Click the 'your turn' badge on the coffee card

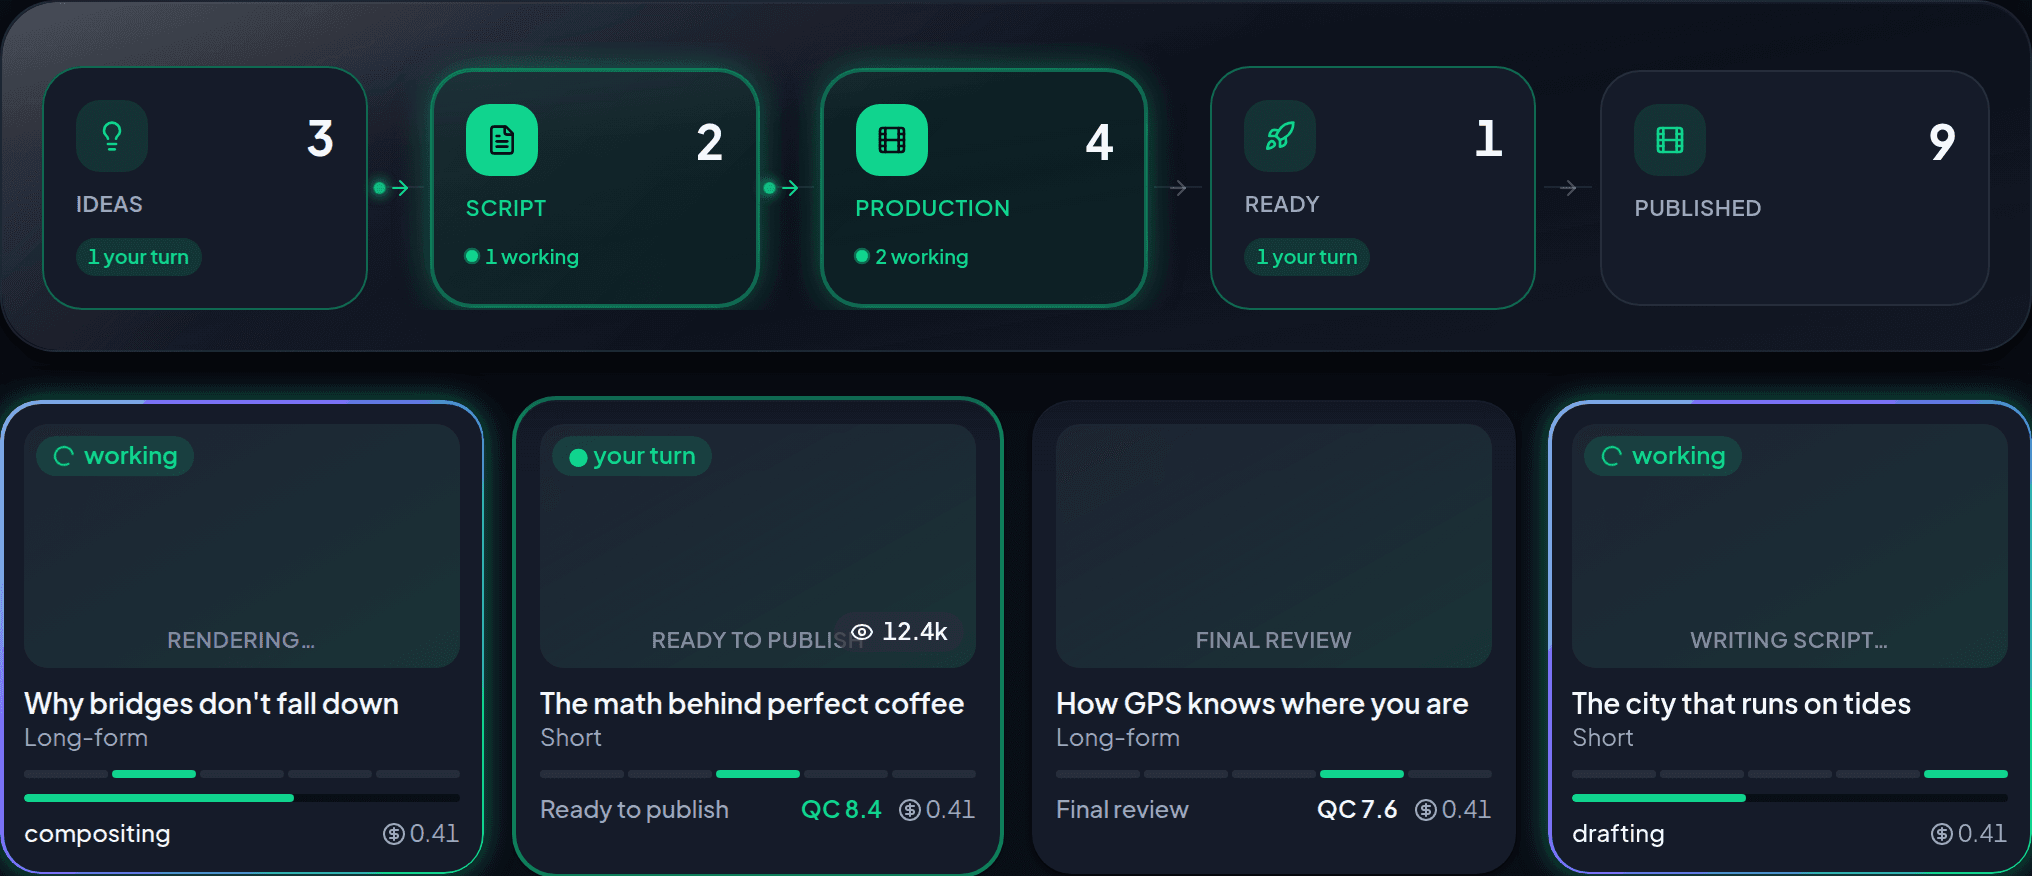pos(632,456)
